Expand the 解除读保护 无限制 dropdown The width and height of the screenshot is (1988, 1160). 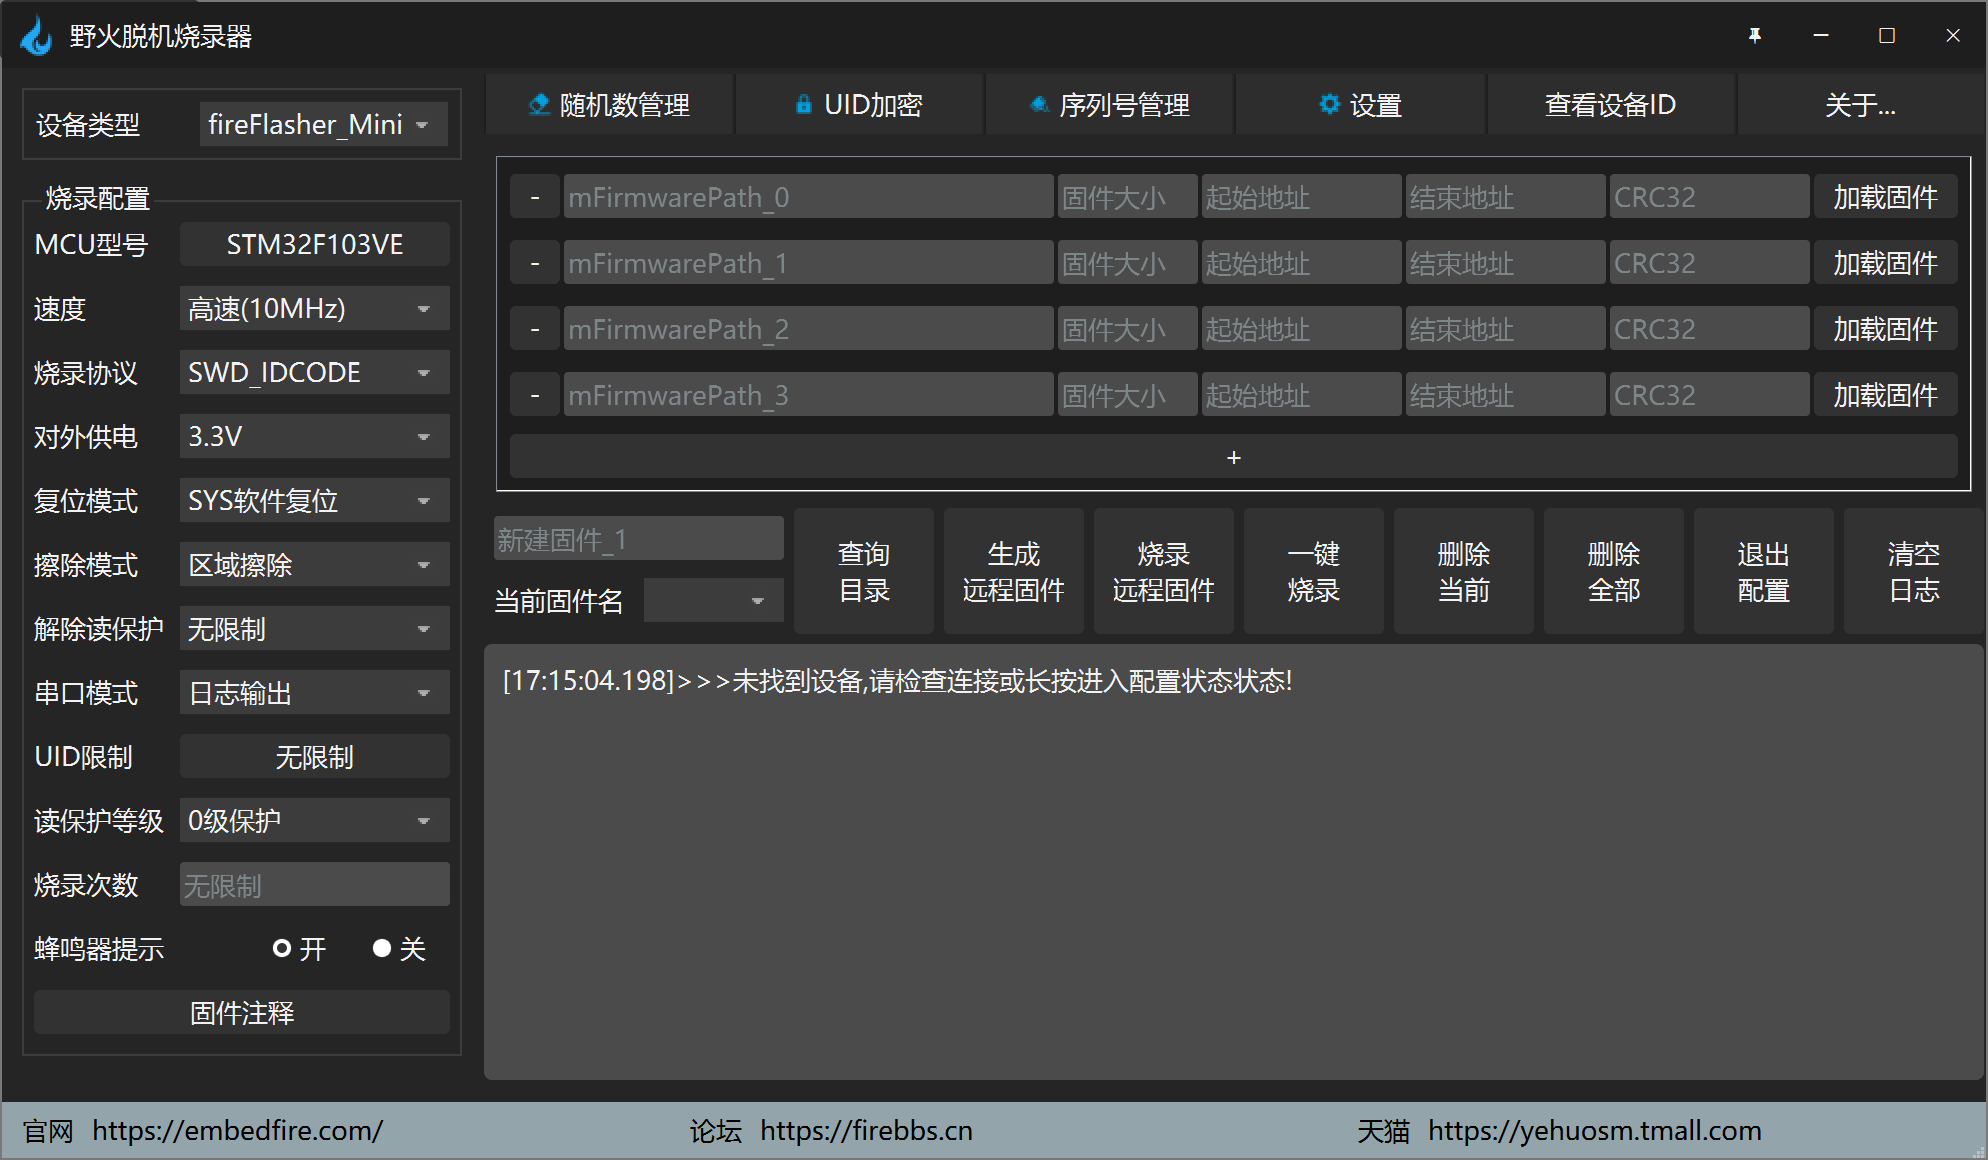tap(314, 628)
